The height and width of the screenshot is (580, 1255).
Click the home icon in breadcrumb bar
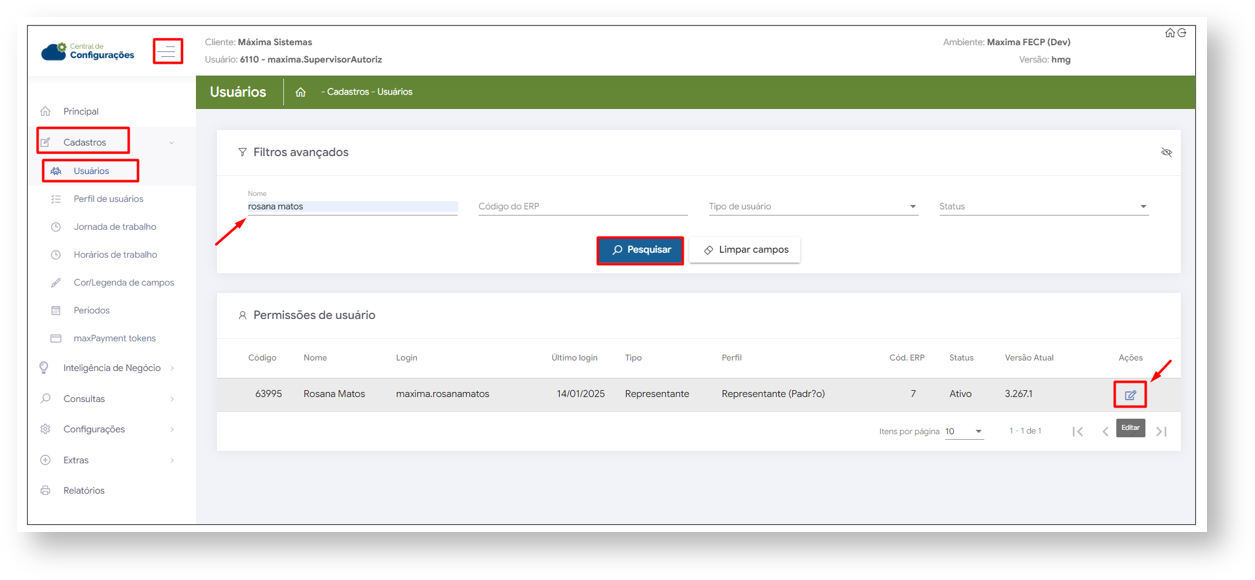coord(300,92)
